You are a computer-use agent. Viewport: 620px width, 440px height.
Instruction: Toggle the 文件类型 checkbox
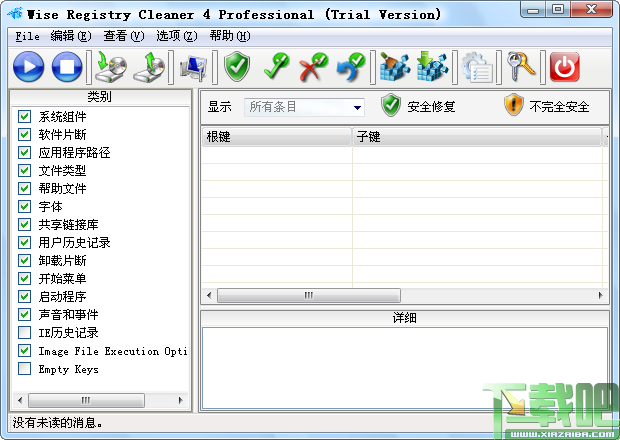25,170
